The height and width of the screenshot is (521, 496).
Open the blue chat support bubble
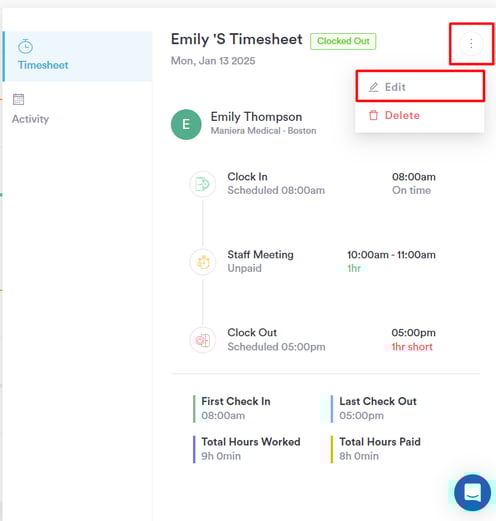pyautogui.click(x=472, y=493)
